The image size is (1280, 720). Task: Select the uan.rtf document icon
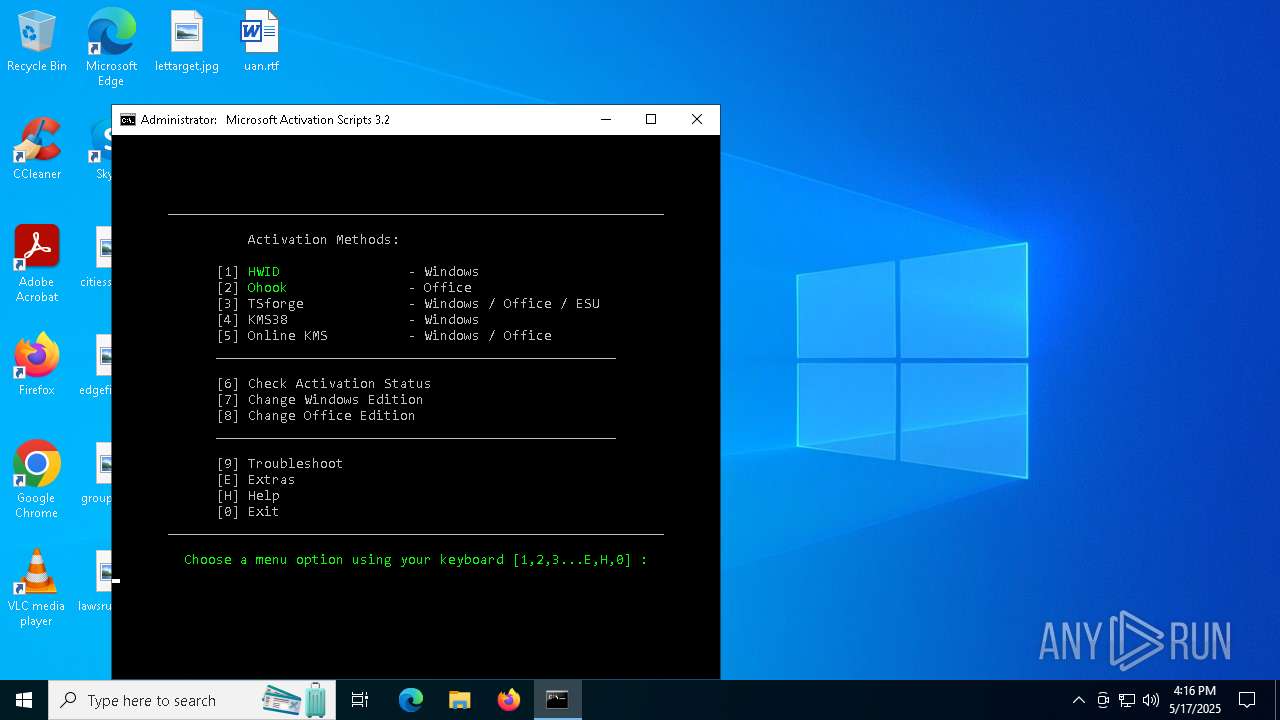click(261, 42)
